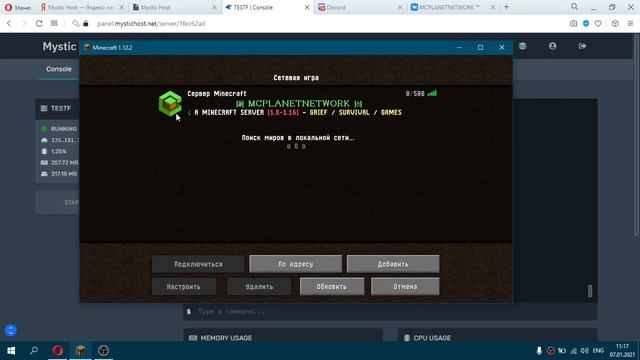Click the Подключиться button
This screenshot has width=640, height=360.
pyautogui.click(x=198, y=264)
